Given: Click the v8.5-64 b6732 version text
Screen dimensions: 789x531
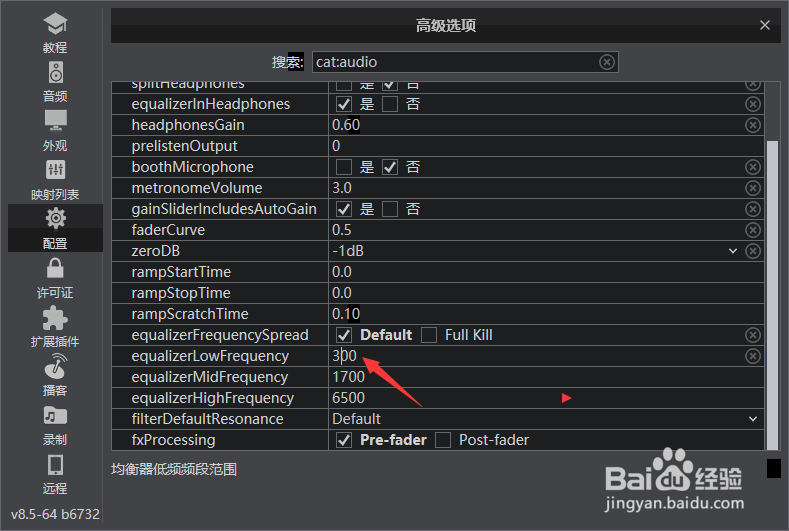Looking at the screenshot, I should pos(55,514).
